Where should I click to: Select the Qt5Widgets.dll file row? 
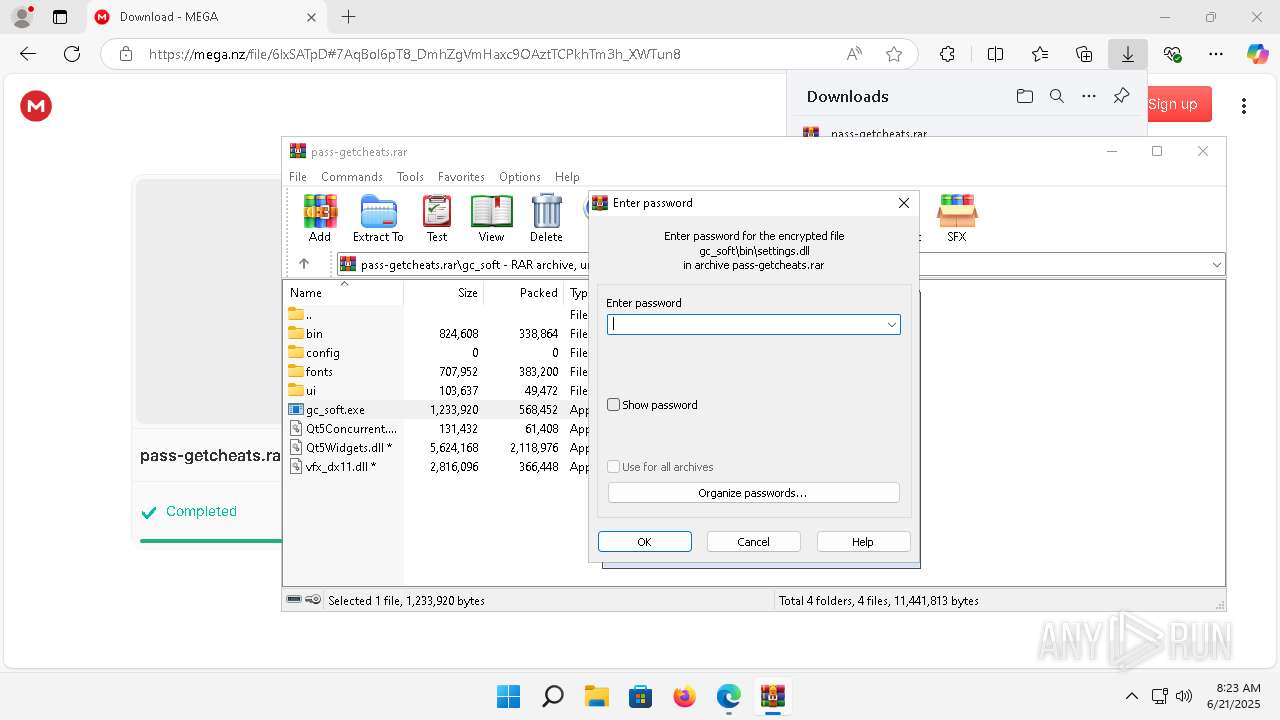tap(436, 448)
